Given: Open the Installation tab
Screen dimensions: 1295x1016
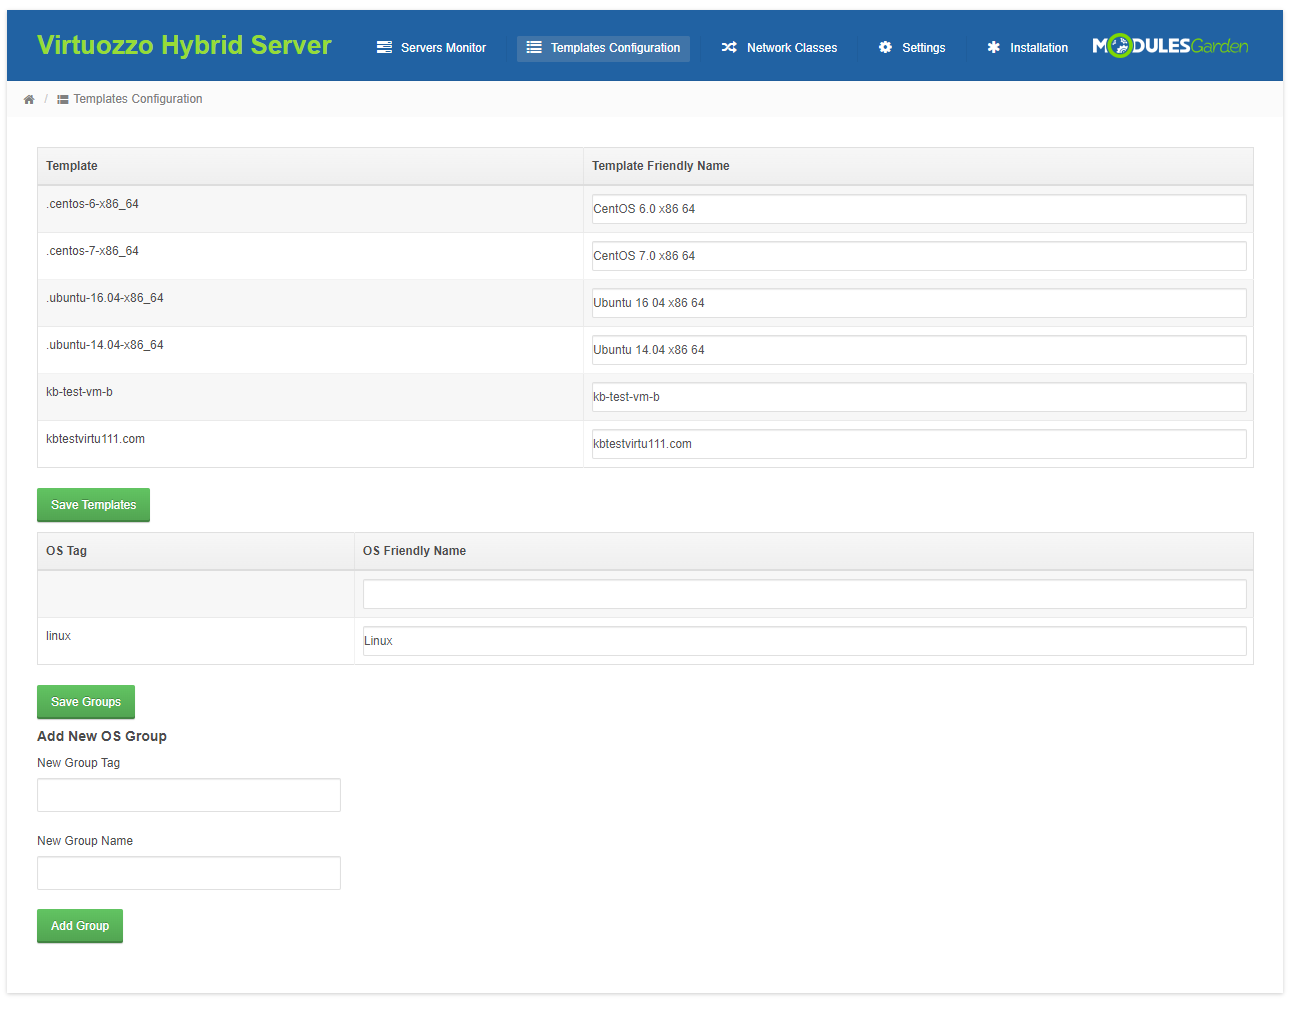Looking at the screenshot, I should click(1028, 48).
